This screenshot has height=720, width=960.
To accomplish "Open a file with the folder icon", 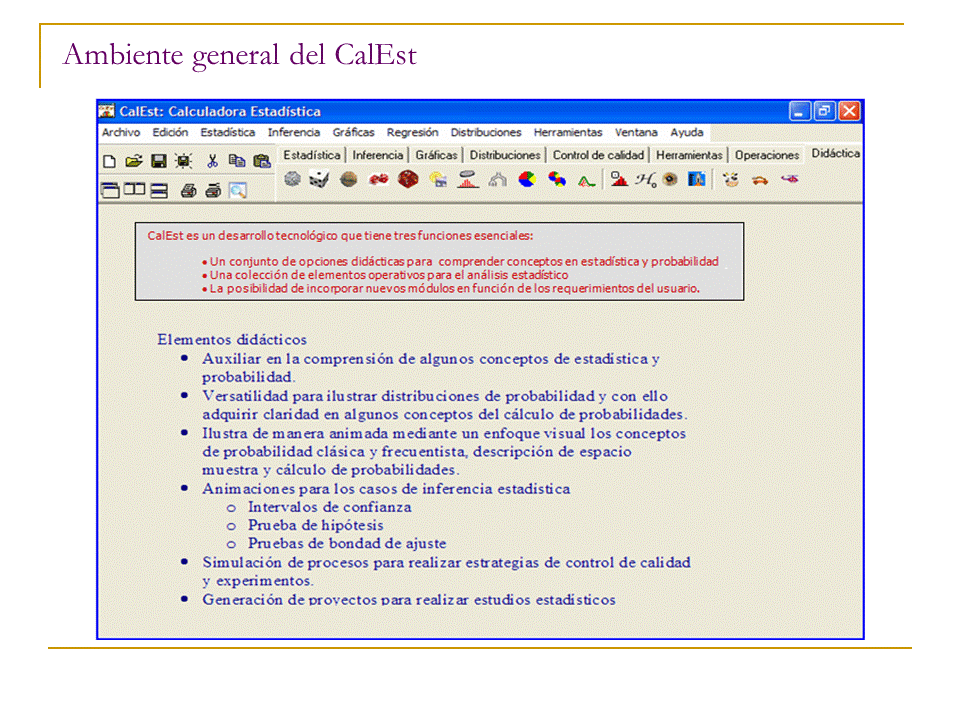I will (134, 161).
